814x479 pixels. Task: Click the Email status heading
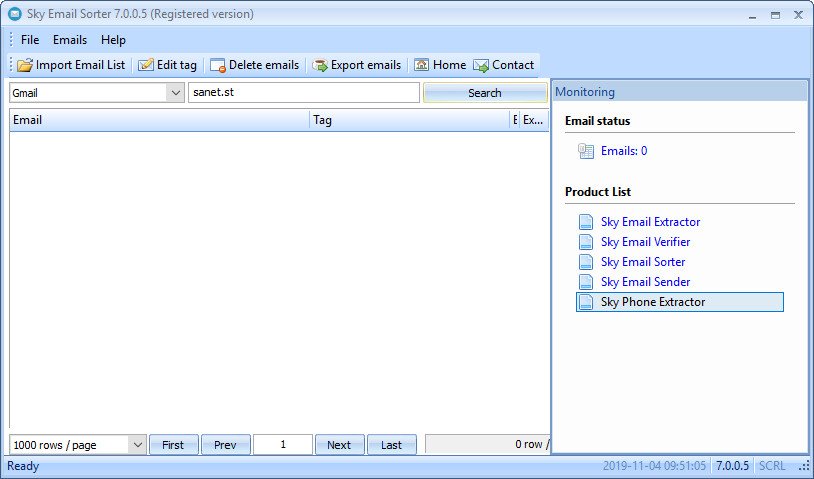coord(598,121)
